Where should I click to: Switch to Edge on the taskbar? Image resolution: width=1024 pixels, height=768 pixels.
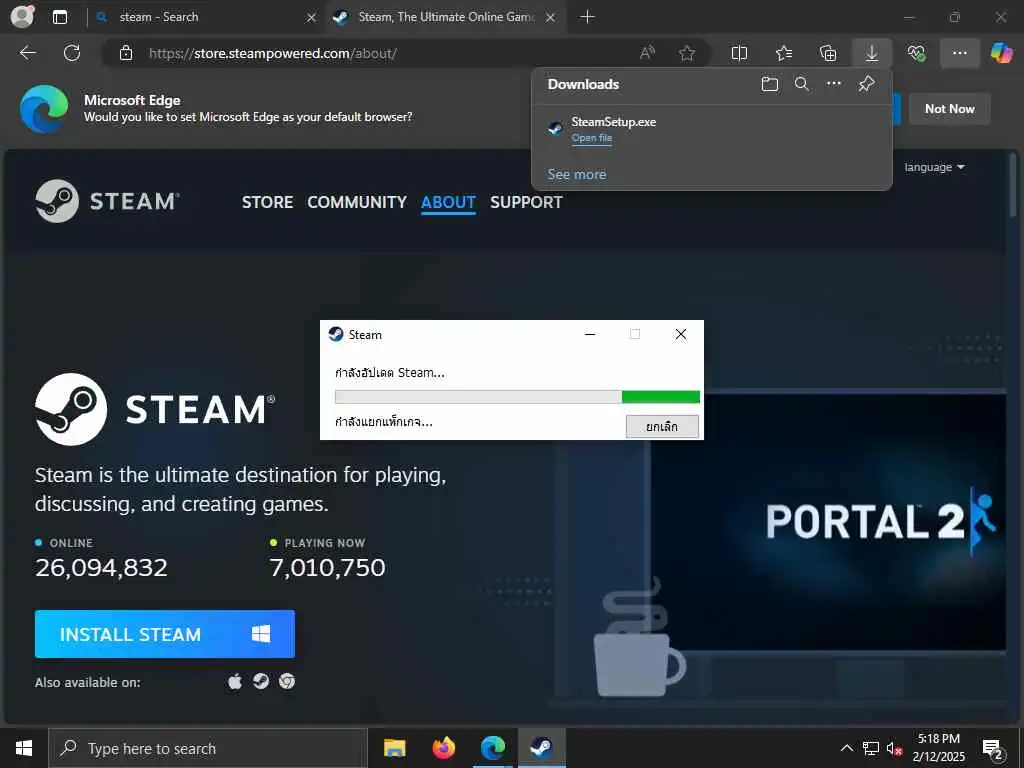coord(493,748)
